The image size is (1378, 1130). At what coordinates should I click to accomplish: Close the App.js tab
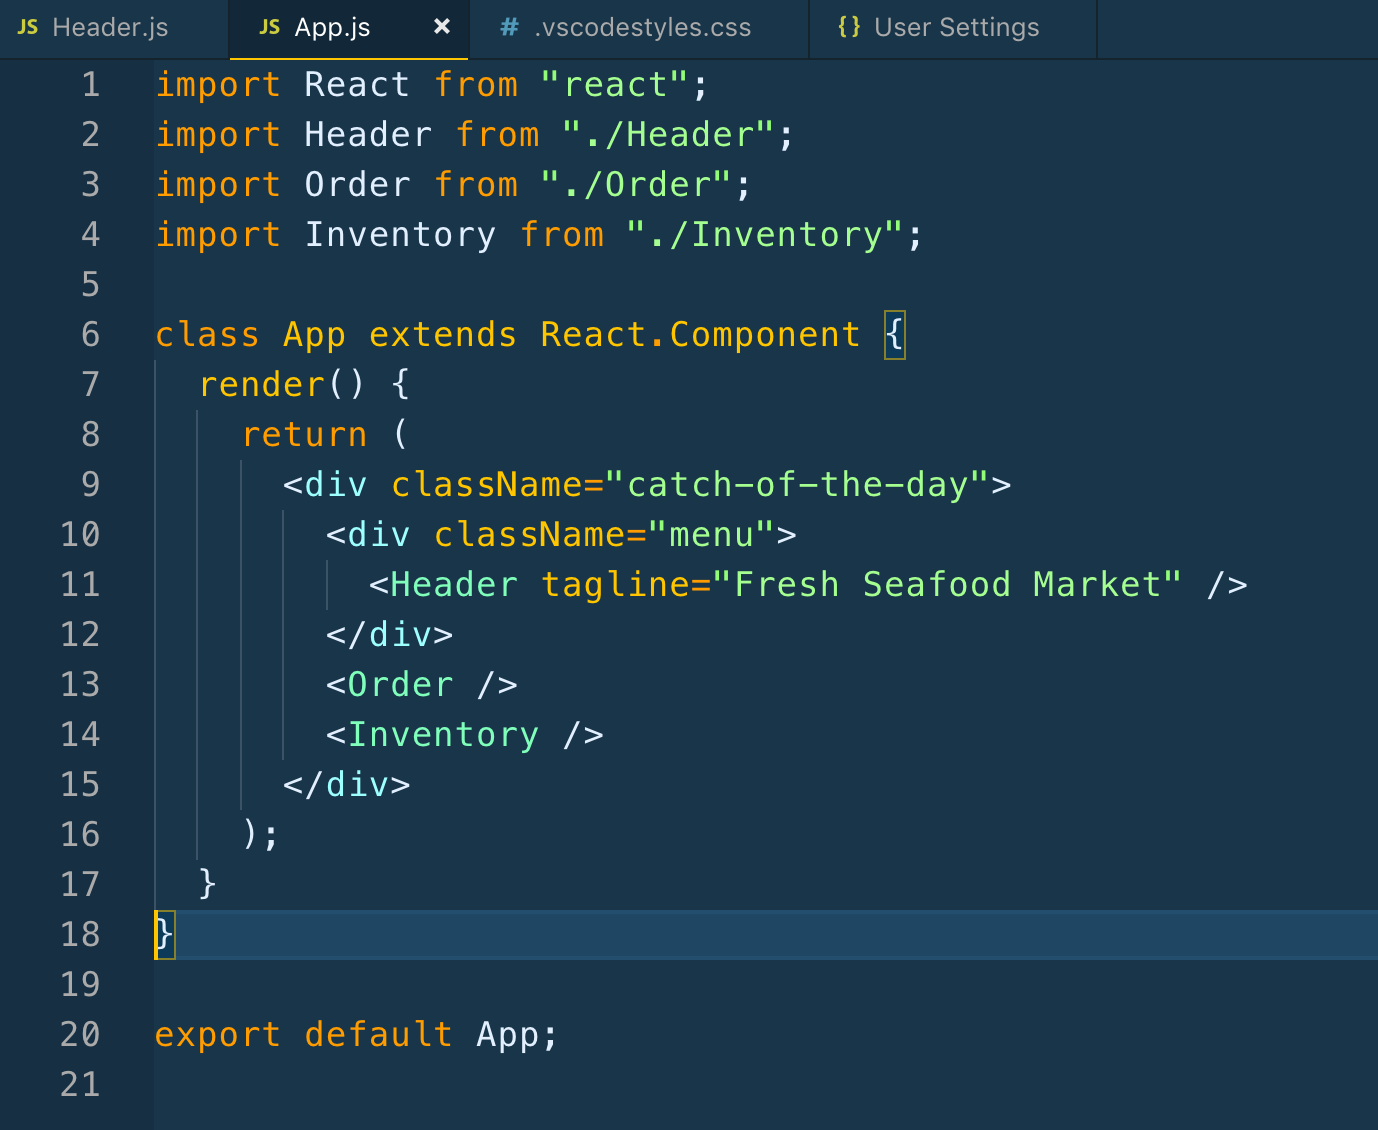[442, 28]
